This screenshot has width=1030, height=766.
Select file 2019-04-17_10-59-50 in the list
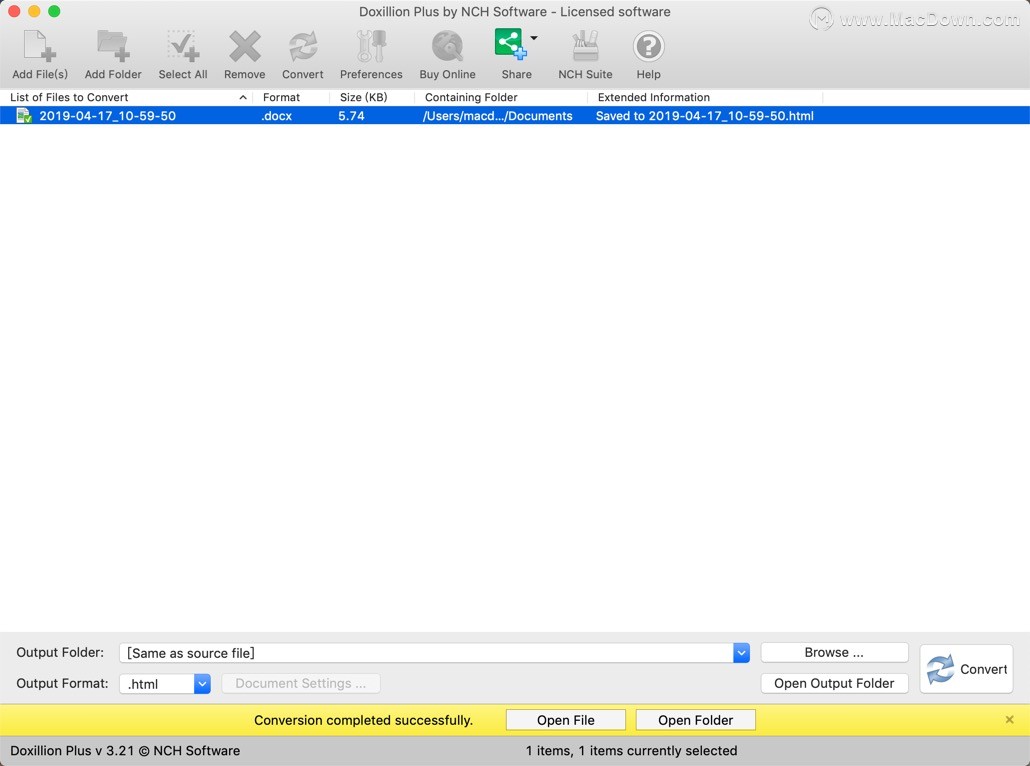[x=108, y=116]
